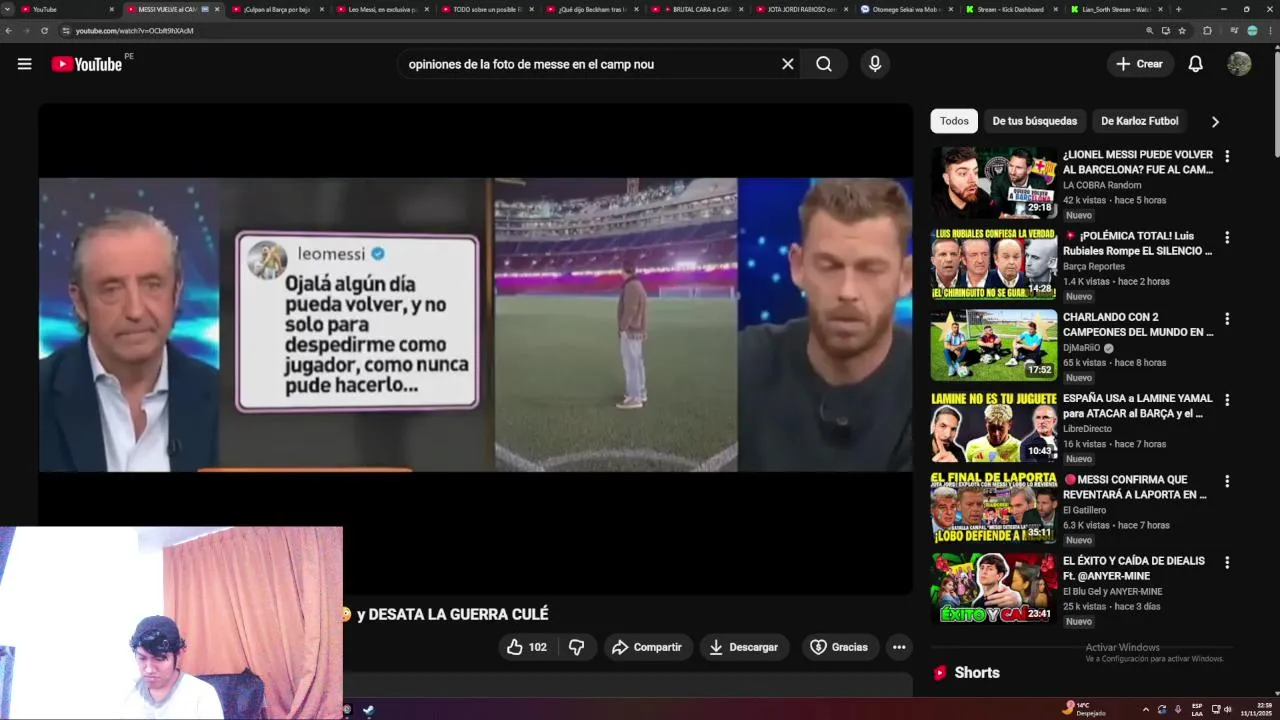Open YouTube notifications bell

(1195, 64)
